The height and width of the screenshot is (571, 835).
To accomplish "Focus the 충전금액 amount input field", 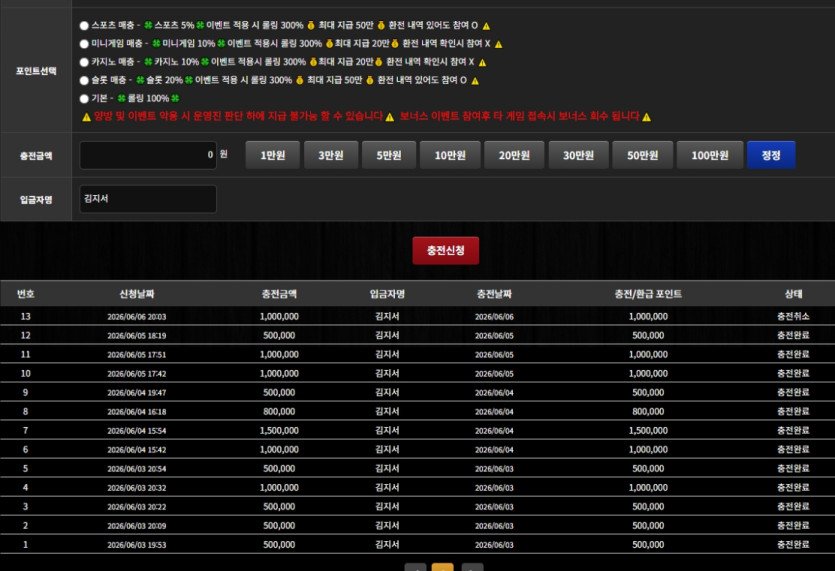I will tap(148, 155).
